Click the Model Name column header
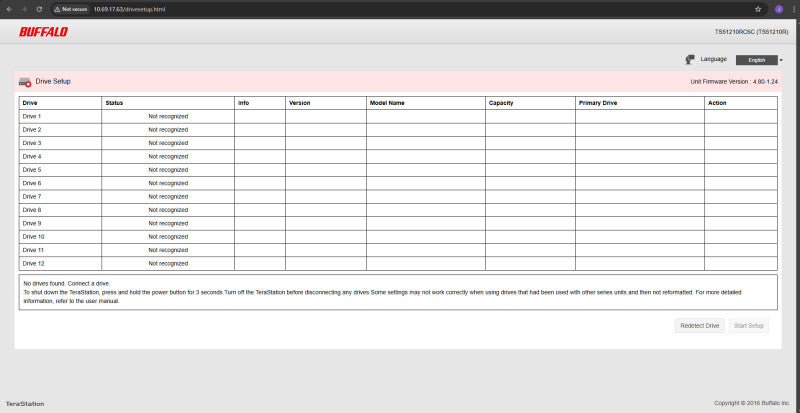Screen dimensions: 800x413 426,103
